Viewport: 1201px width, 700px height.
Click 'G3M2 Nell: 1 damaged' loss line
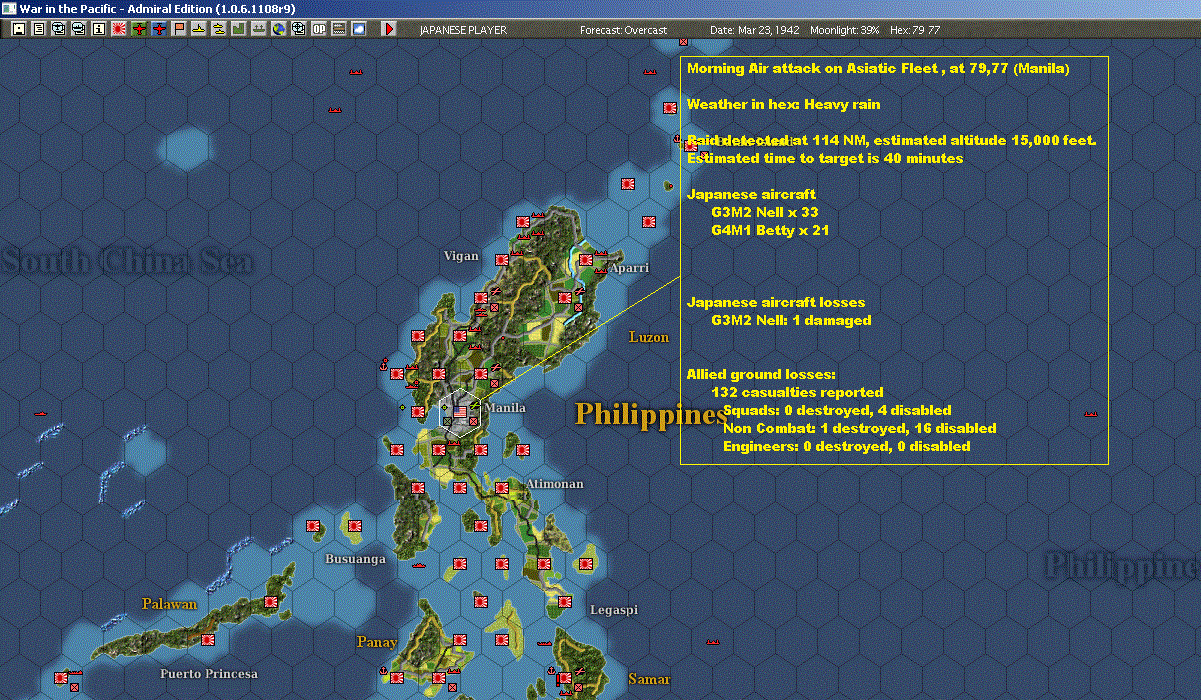(x=791, y=320)
